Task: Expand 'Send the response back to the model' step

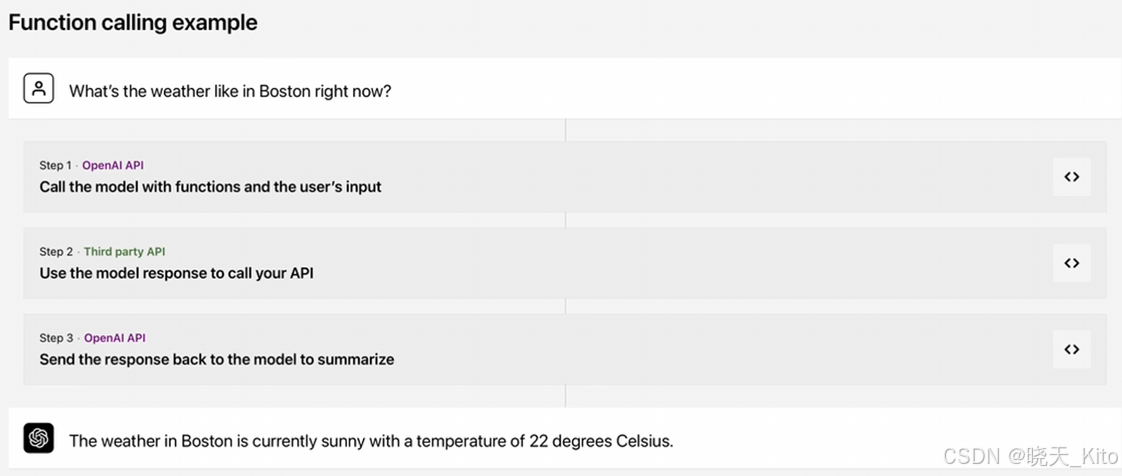Action: tap(216, 359)
